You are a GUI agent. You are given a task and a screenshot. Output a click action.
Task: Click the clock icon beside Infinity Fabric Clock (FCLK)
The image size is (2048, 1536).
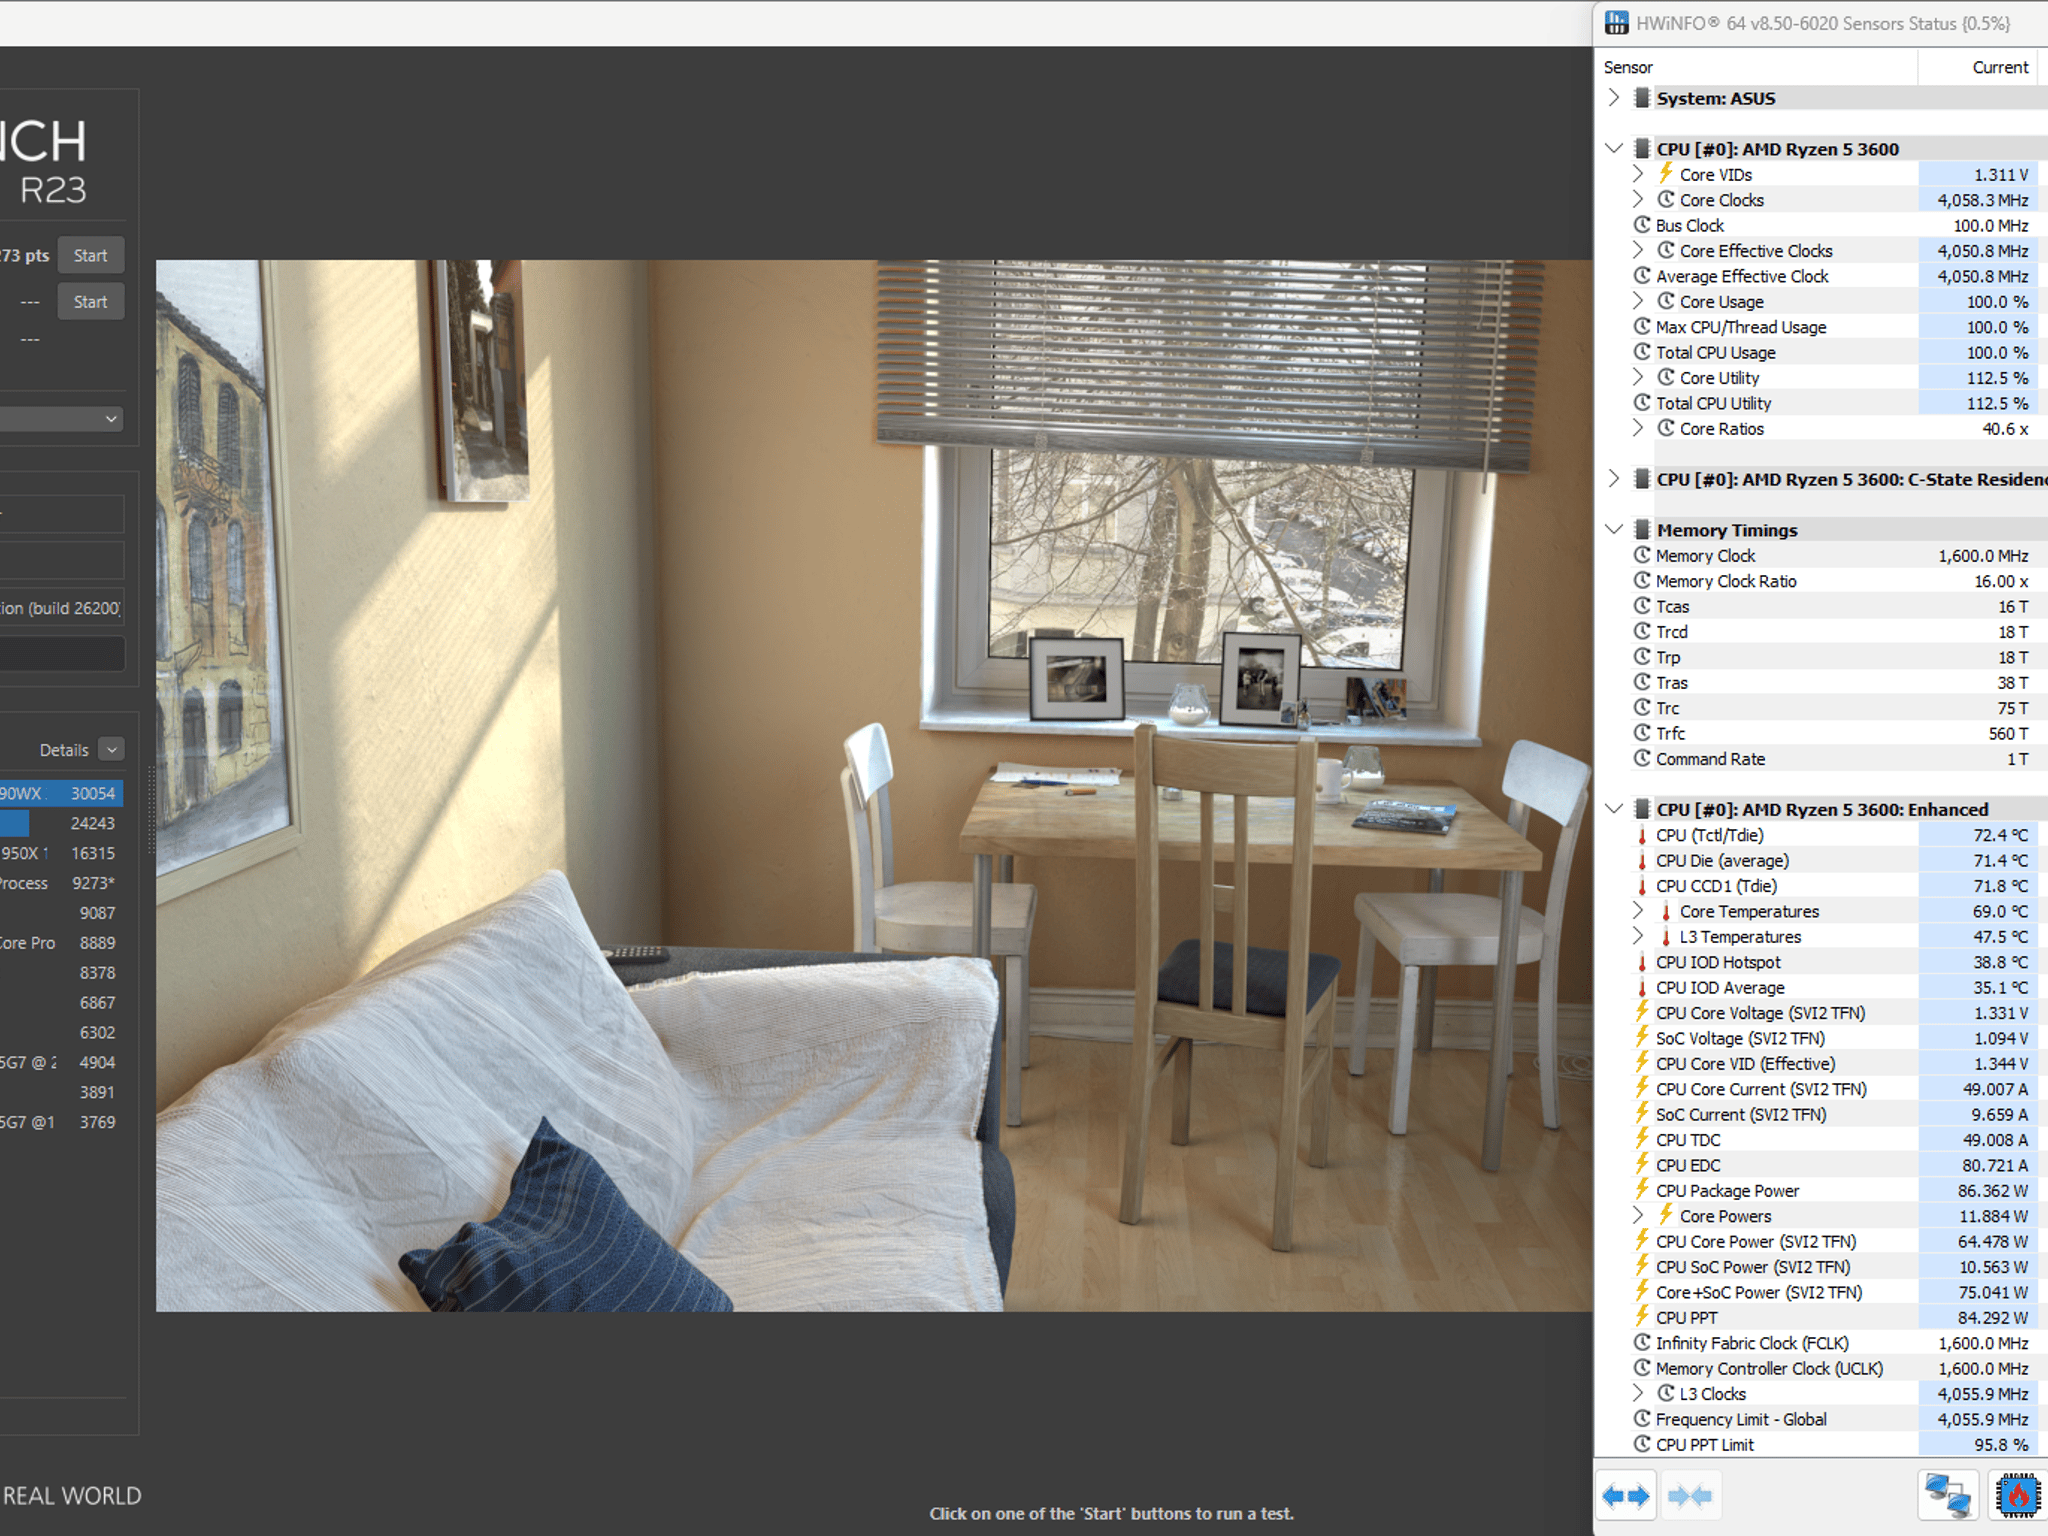click(1642, 1343)
